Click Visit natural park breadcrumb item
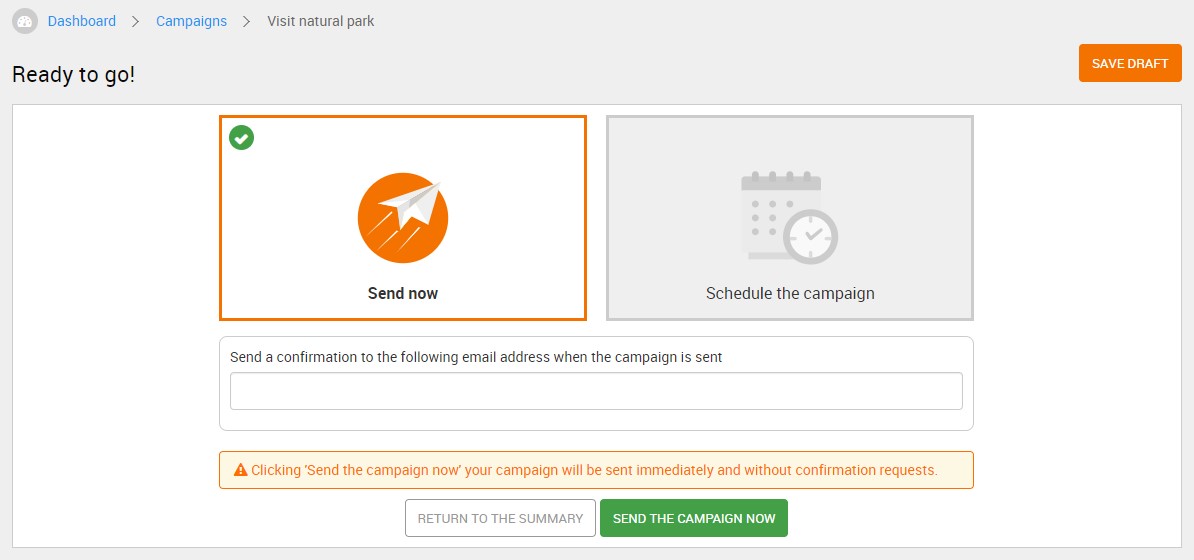Screen dimensions: 1194x560 321,21
